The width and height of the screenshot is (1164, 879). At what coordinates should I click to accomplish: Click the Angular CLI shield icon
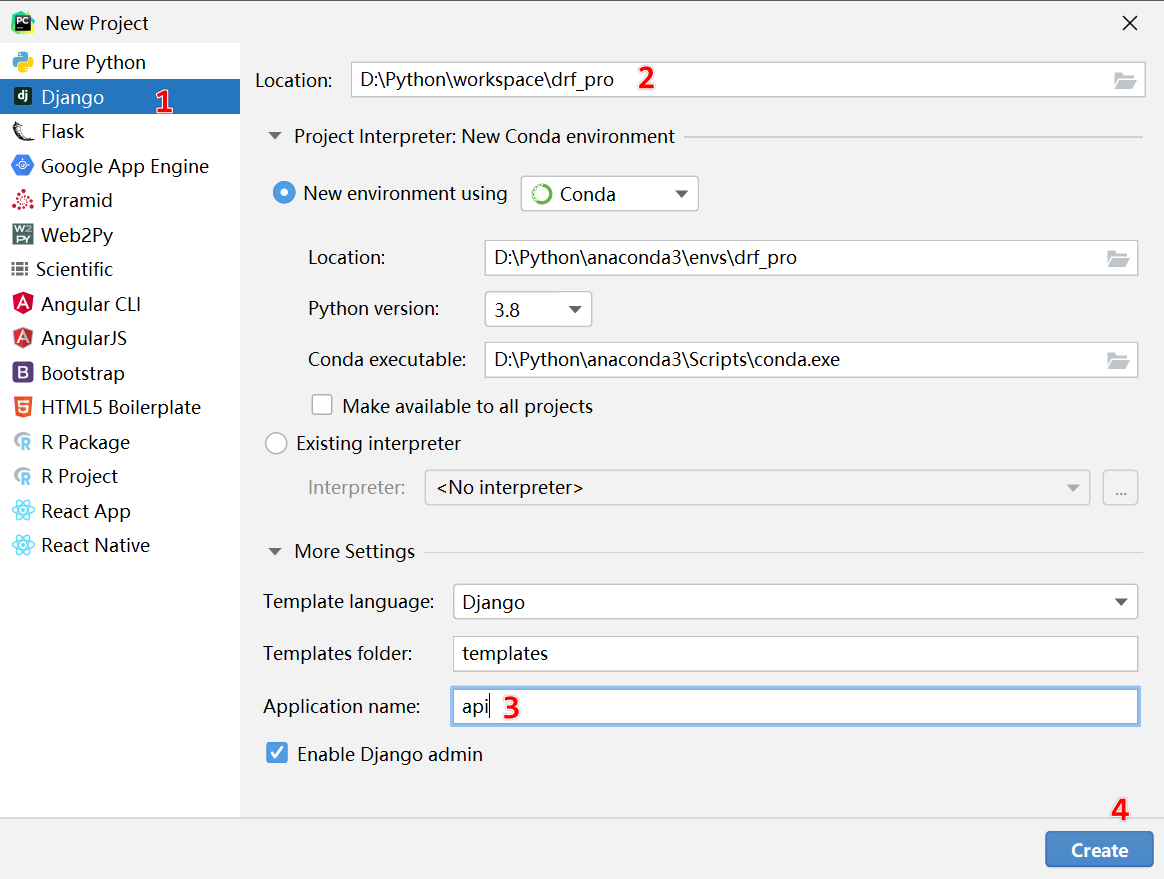coord(23,304)
